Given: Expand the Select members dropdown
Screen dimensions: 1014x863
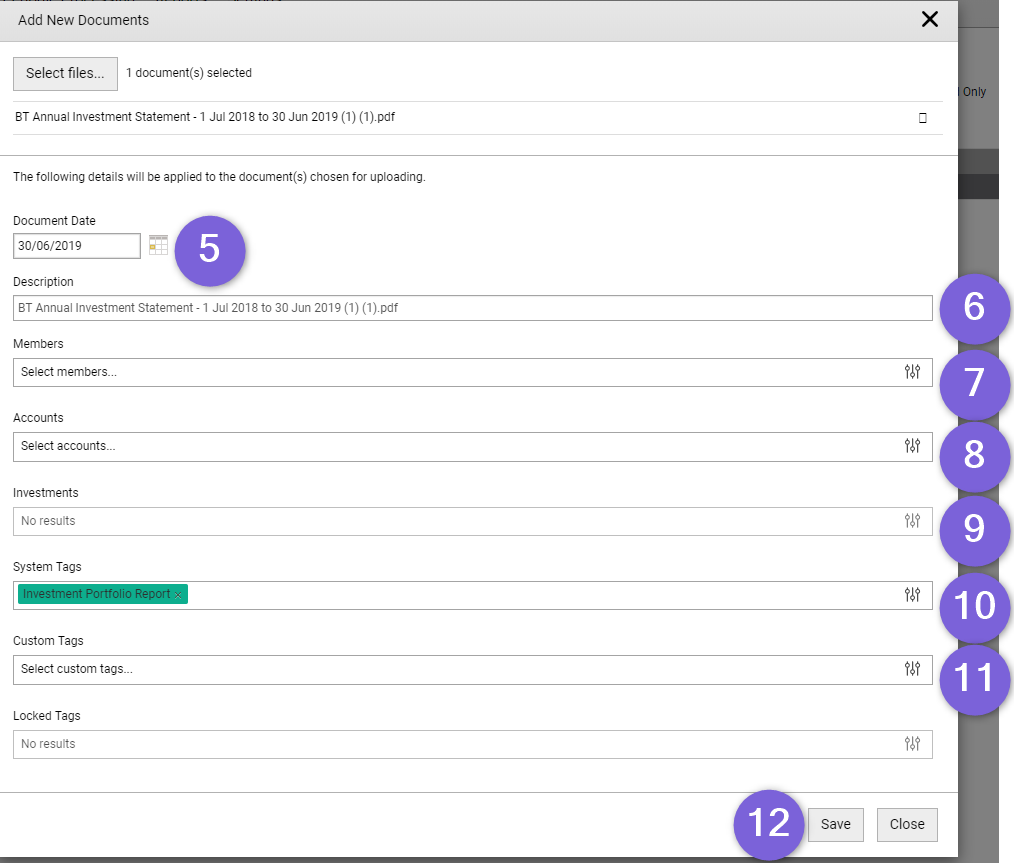Looking at the screenshot, I should (x=473, y=372).
